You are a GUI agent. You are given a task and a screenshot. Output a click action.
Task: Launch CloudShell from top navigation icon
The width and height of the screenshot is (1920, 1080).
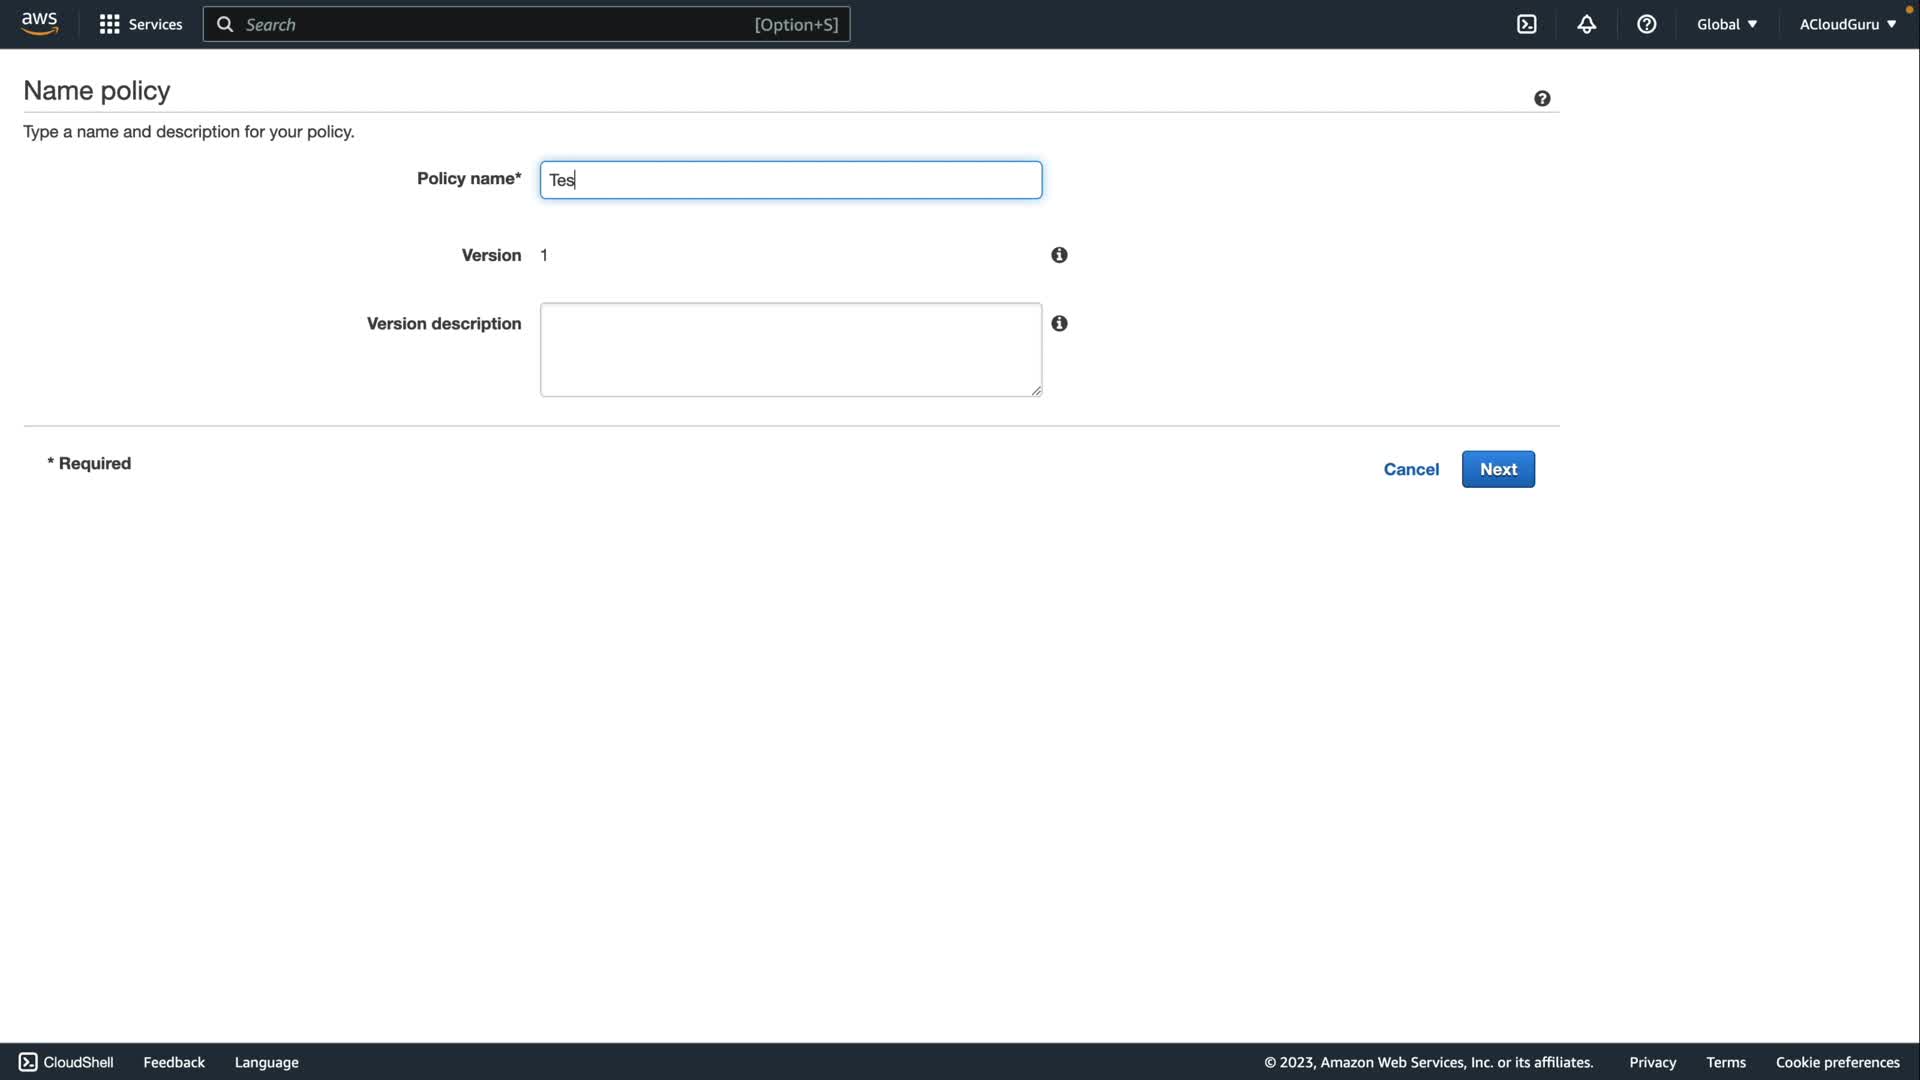pyautogui.click(x=1526, y=24)
